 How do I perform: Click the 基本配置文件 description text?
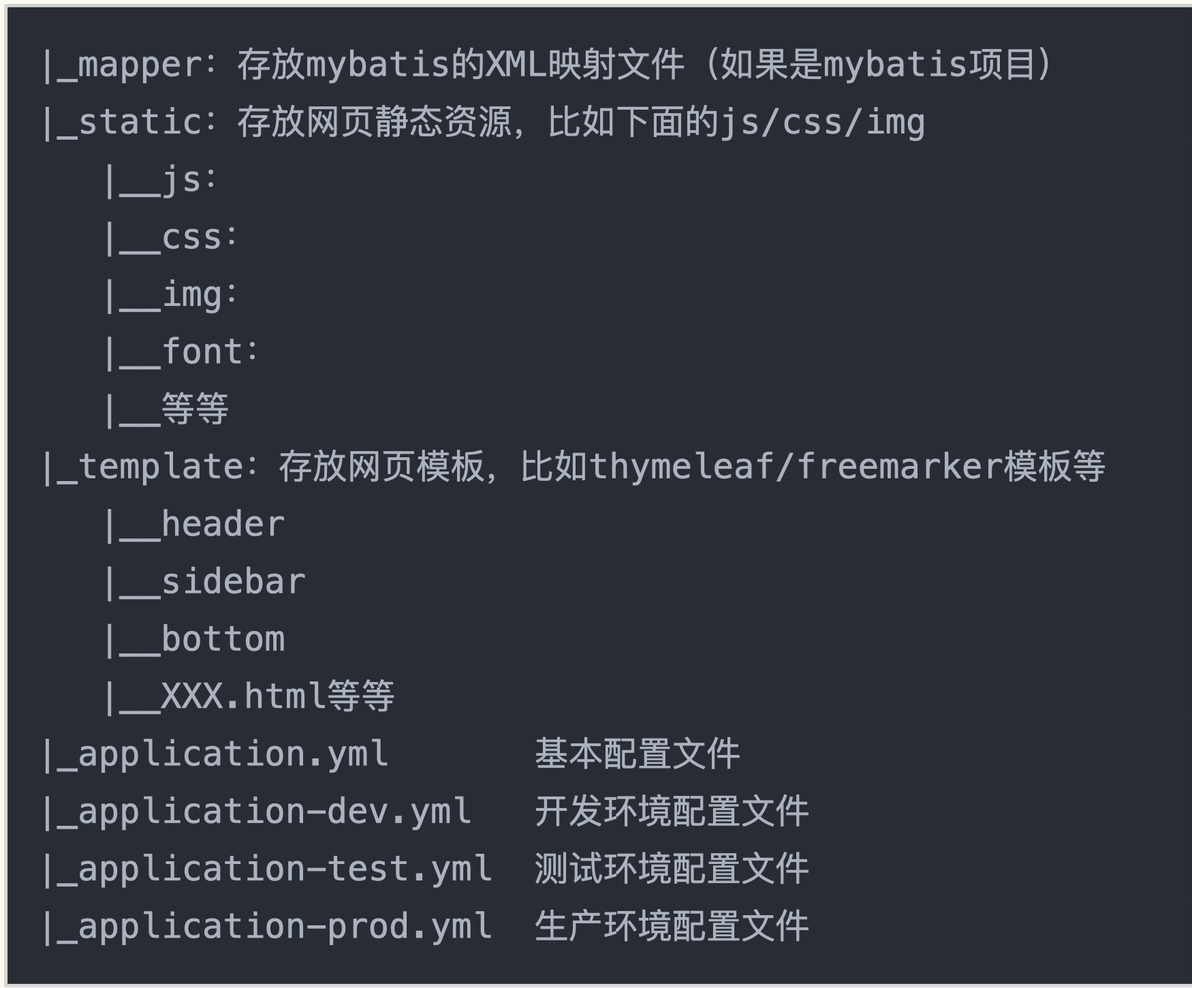(637, 754)
